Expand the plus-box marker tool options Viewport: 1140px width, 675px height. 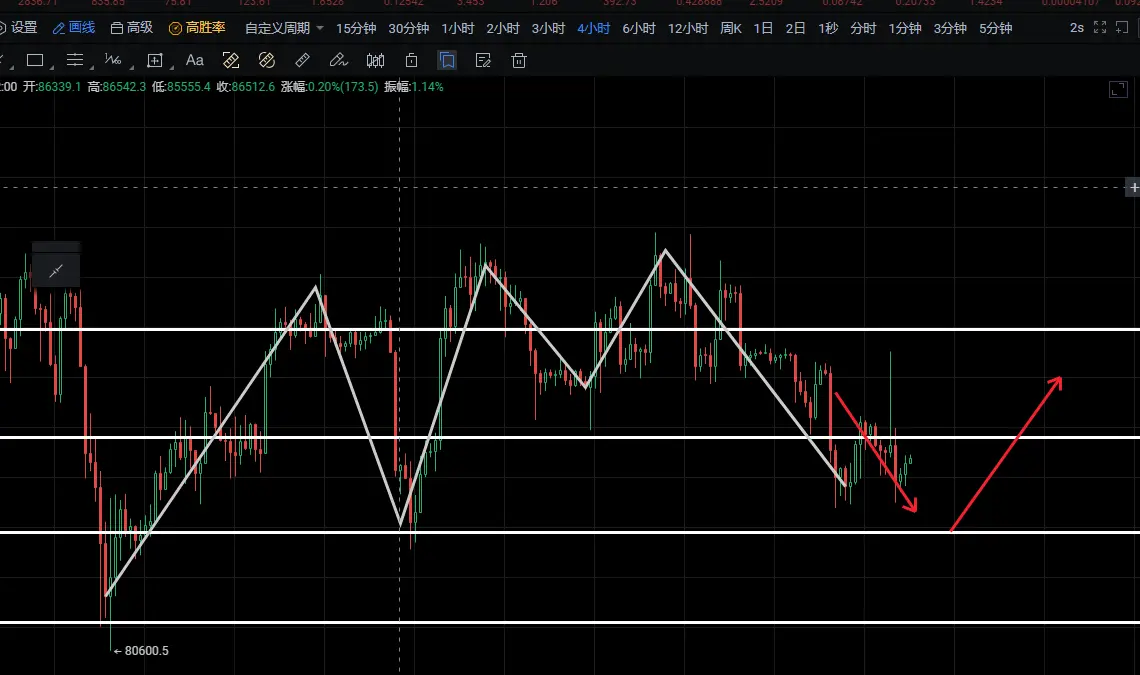click(x=172, y=67)
